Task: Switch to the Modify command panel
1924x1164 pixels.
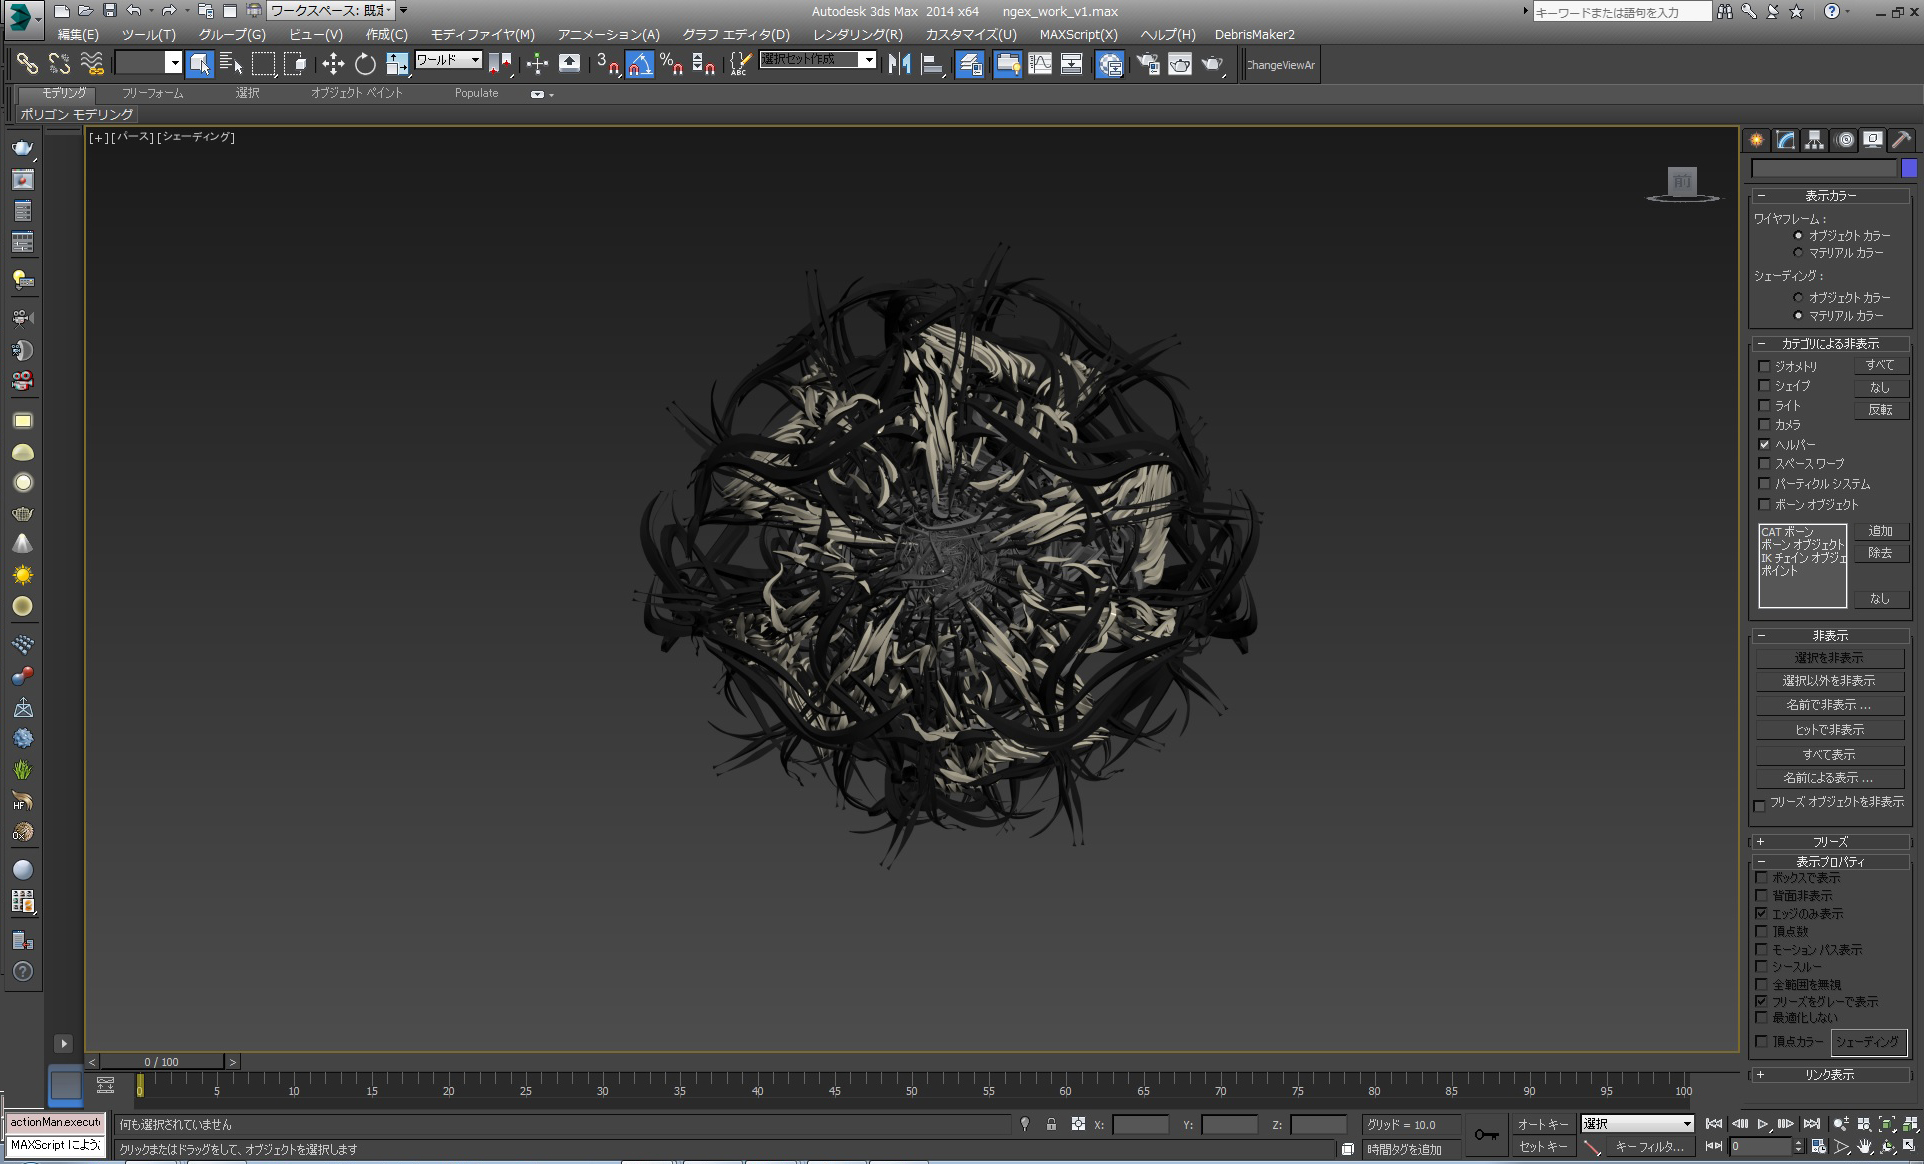Action: pyautogui.click(x=1785, y=140)
